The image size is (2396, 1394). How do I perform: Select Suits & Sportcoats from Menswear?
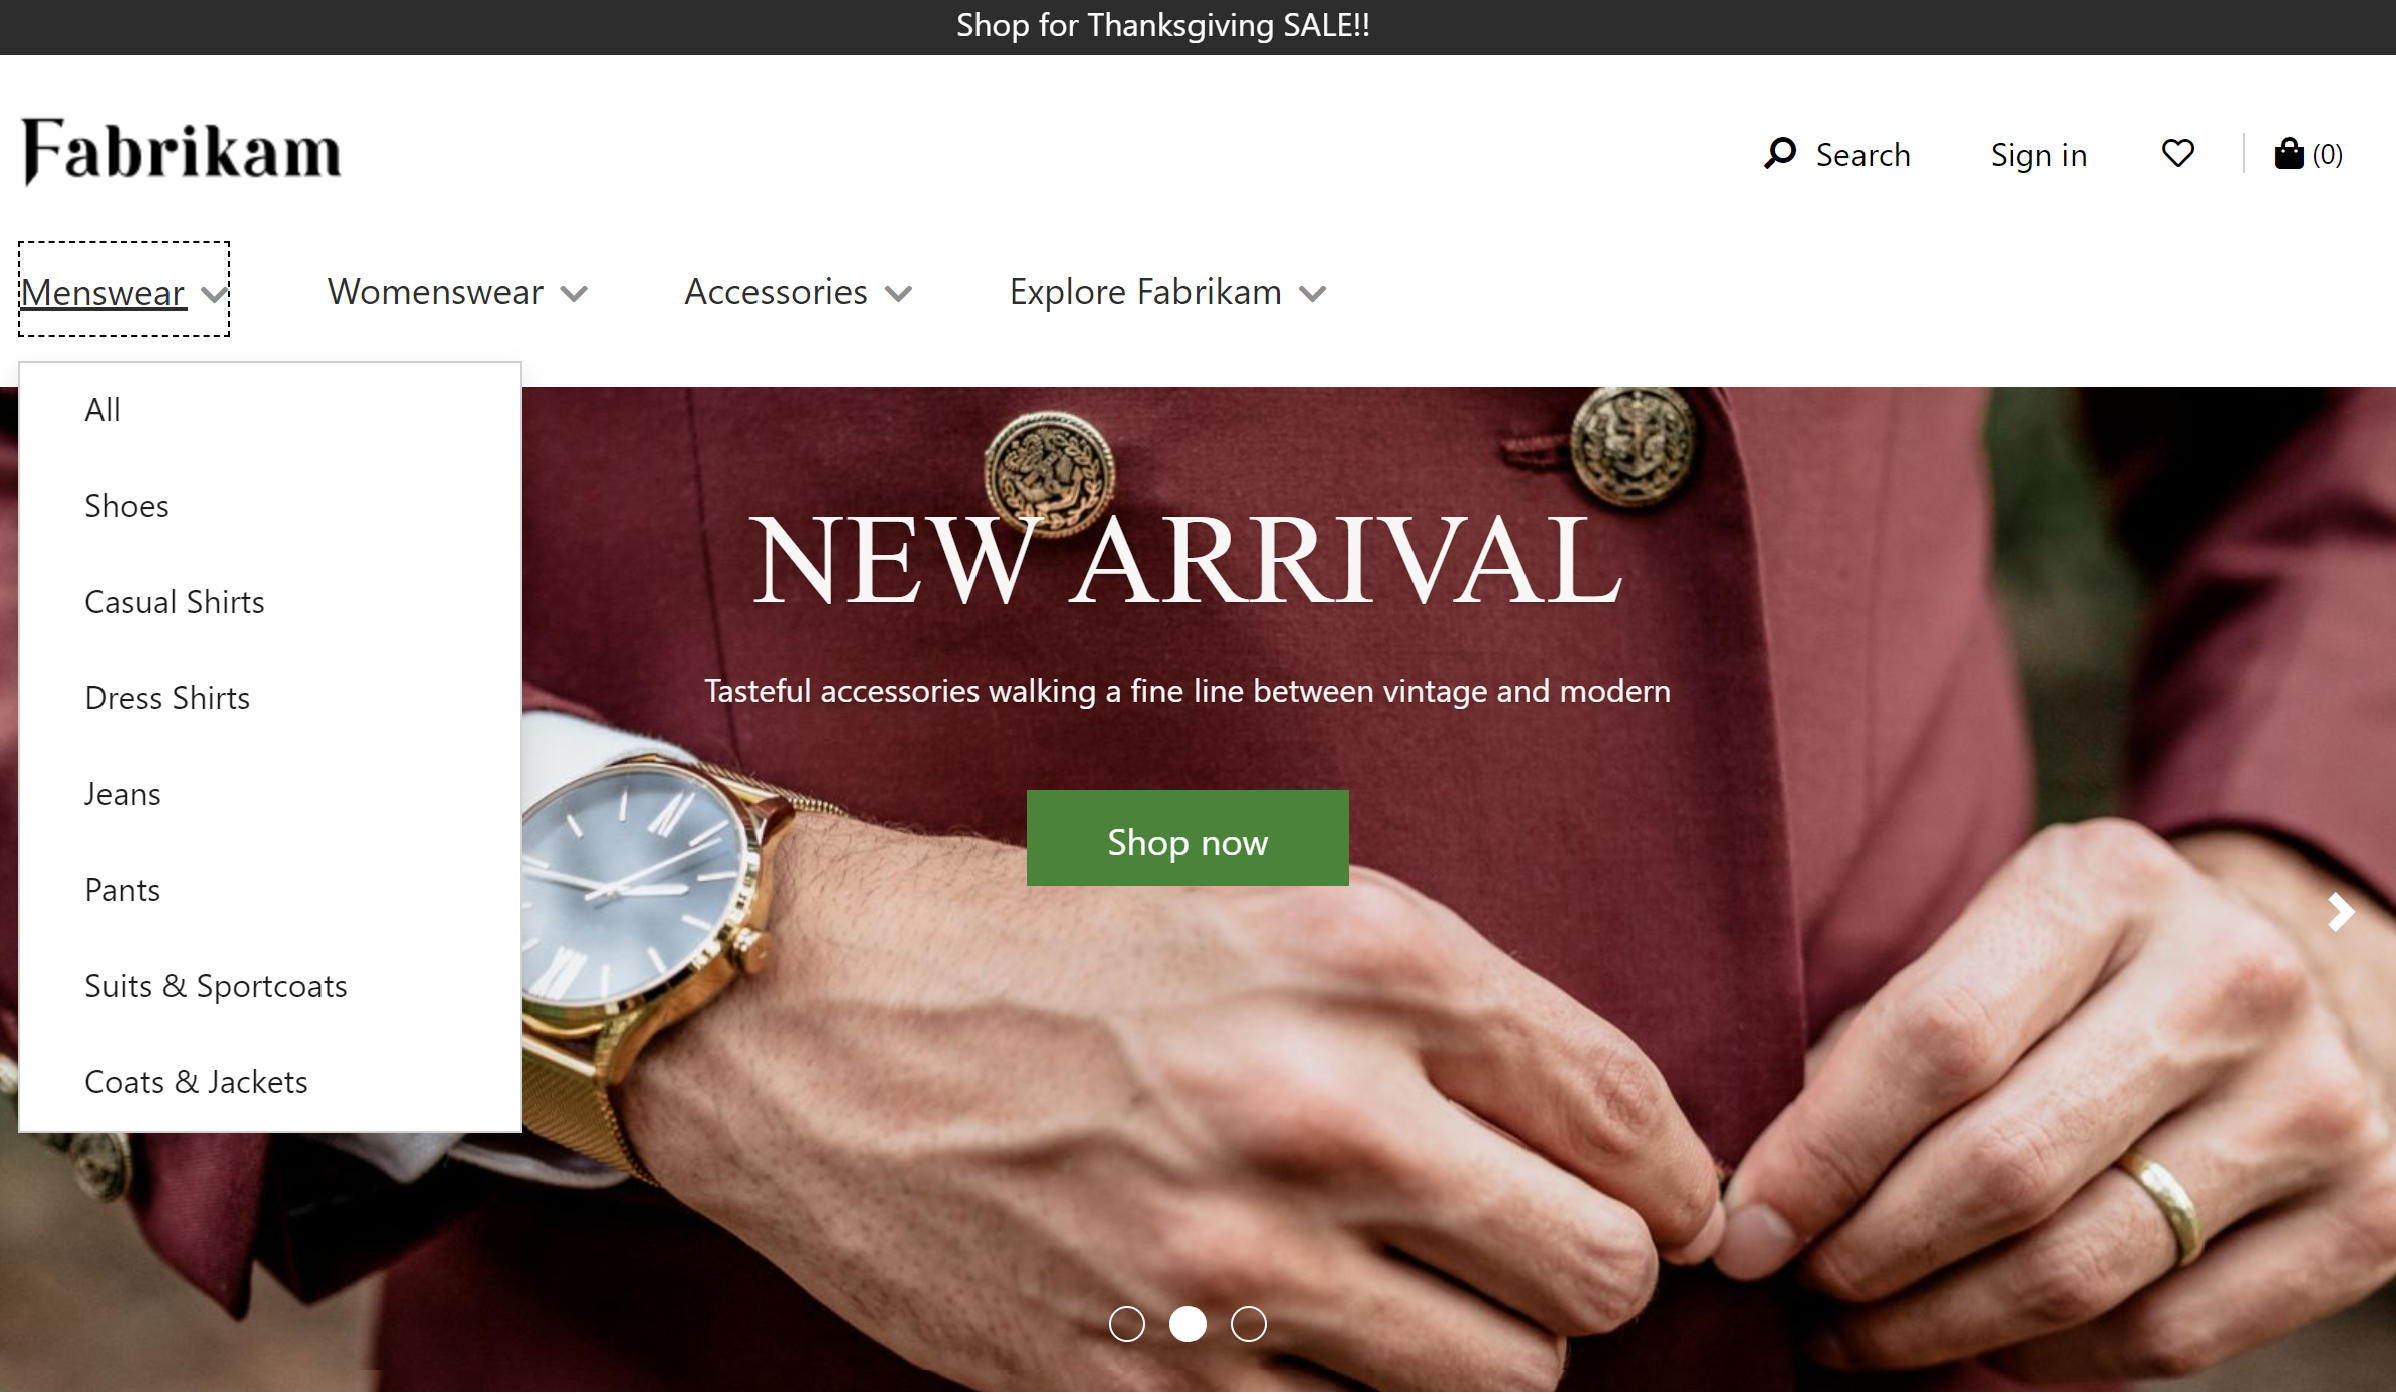[x=216, y=984]
